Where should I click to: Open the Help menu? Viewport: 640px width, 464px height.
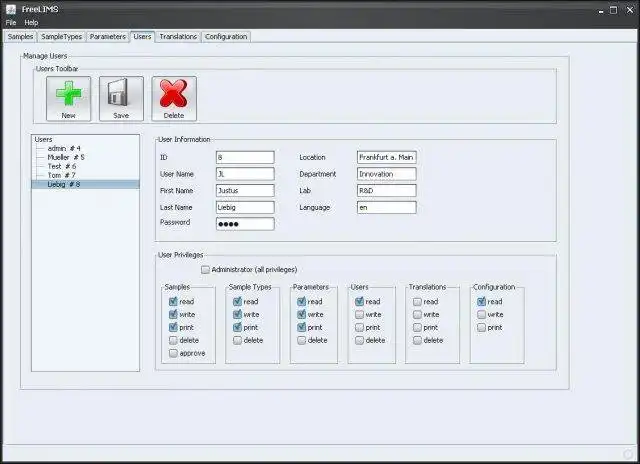click(31, 22)
